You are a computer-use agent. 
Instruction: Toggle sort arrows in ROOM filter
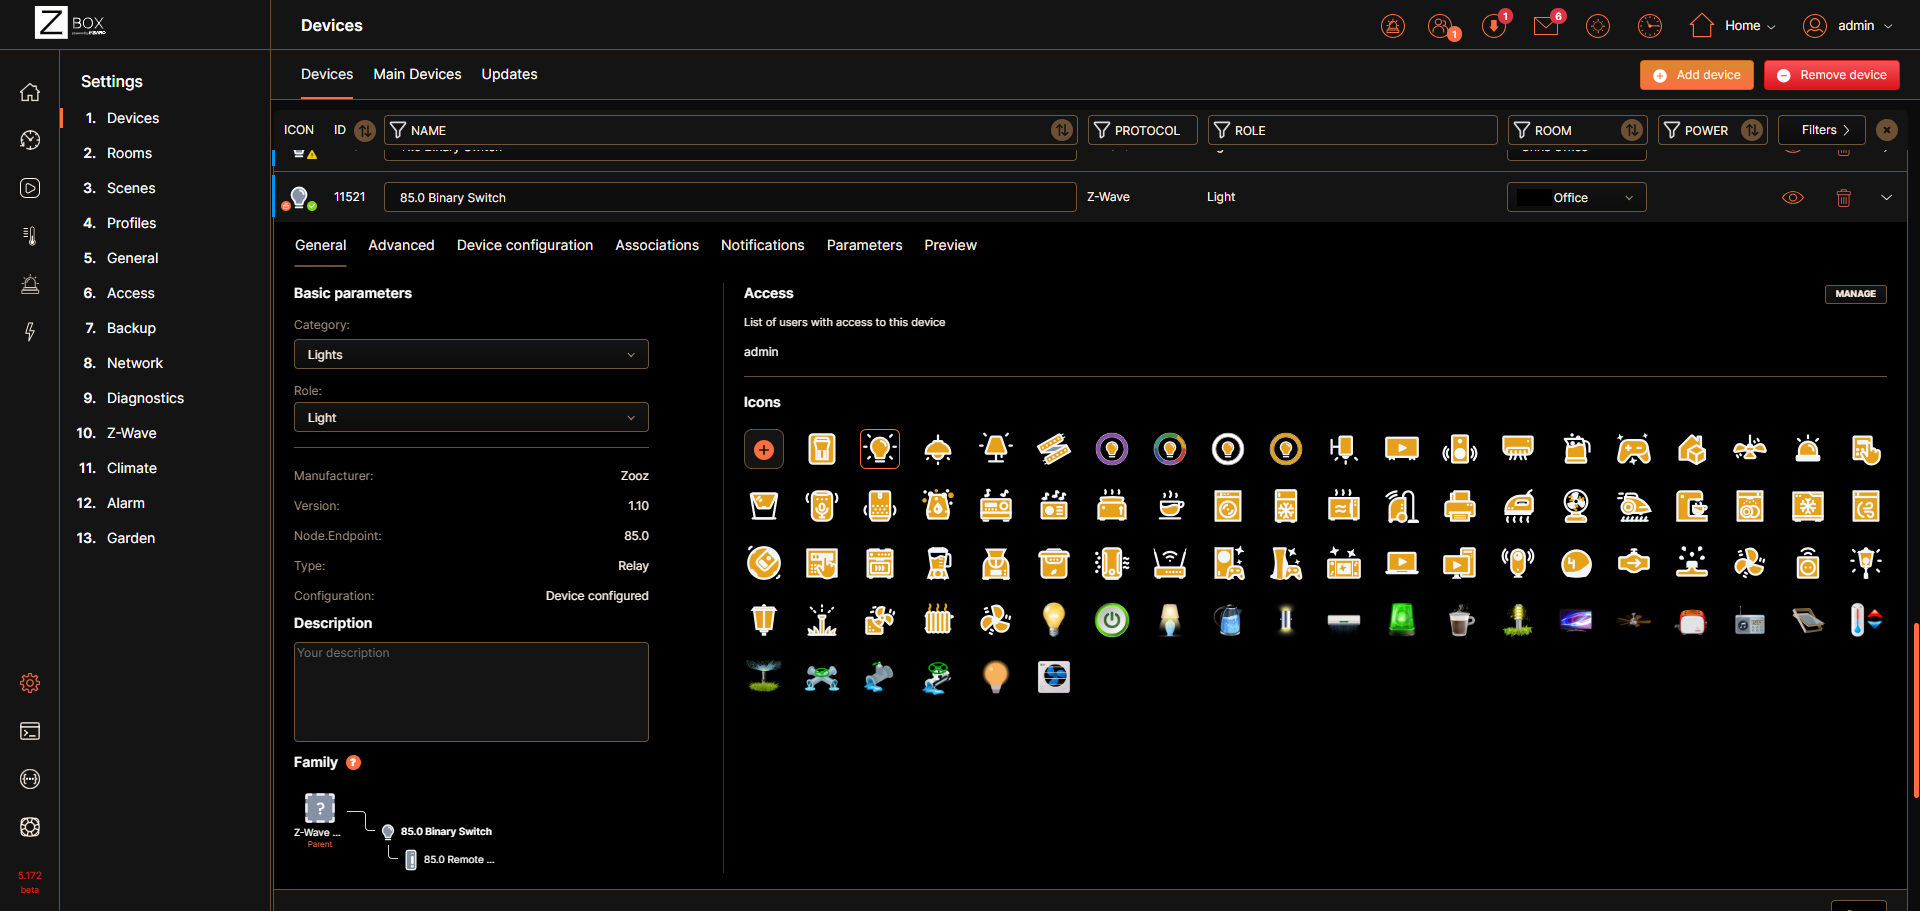coord(1632,130)
